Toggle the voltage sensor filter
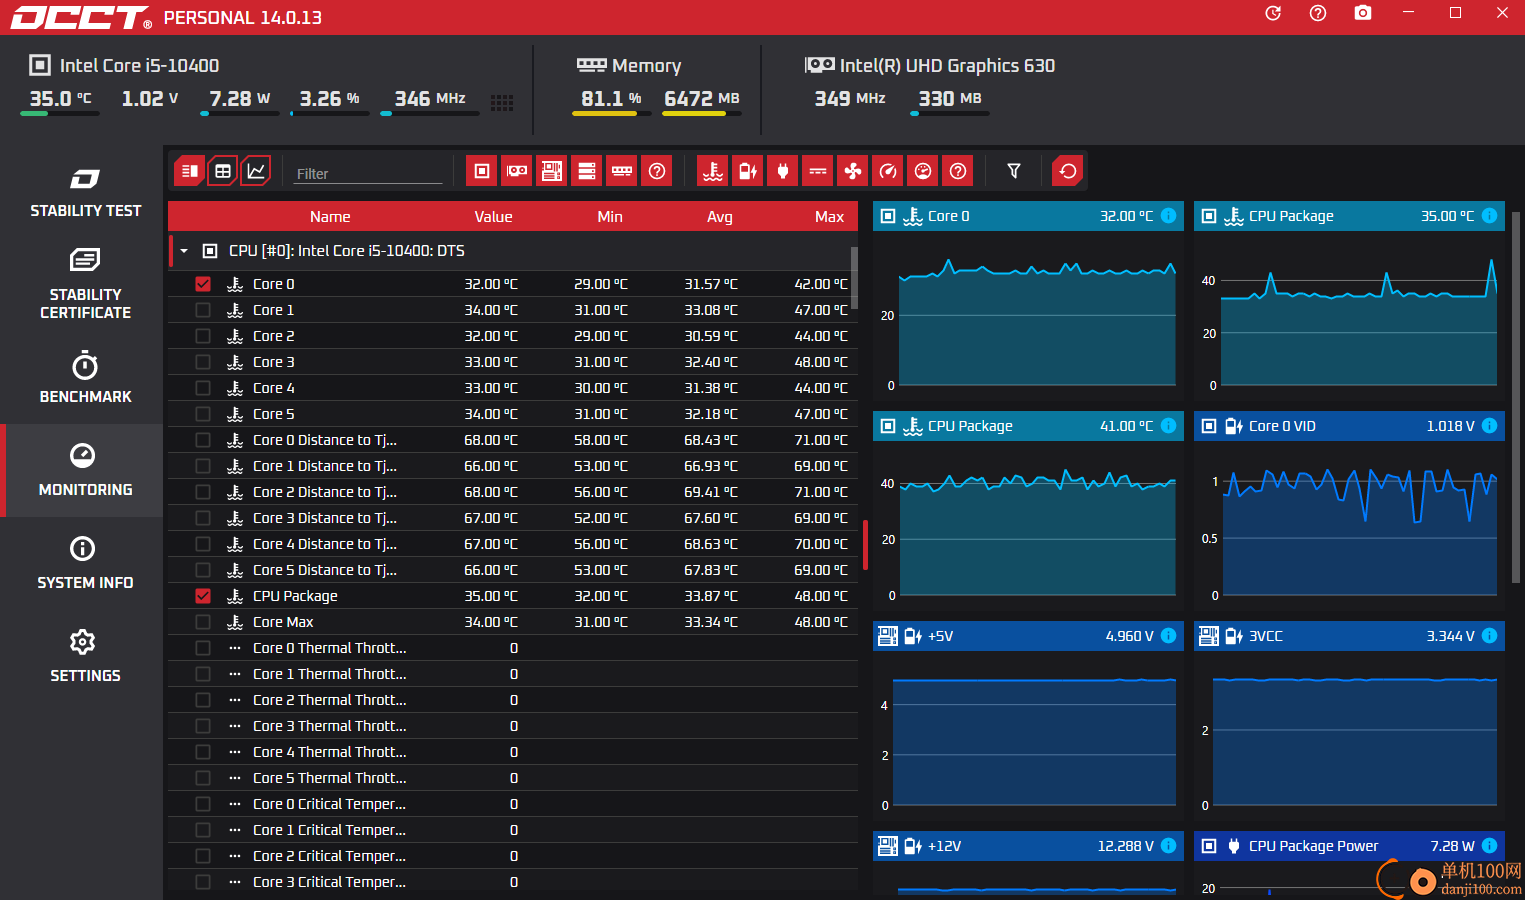Screen dimensions: 1525x900 748,171
